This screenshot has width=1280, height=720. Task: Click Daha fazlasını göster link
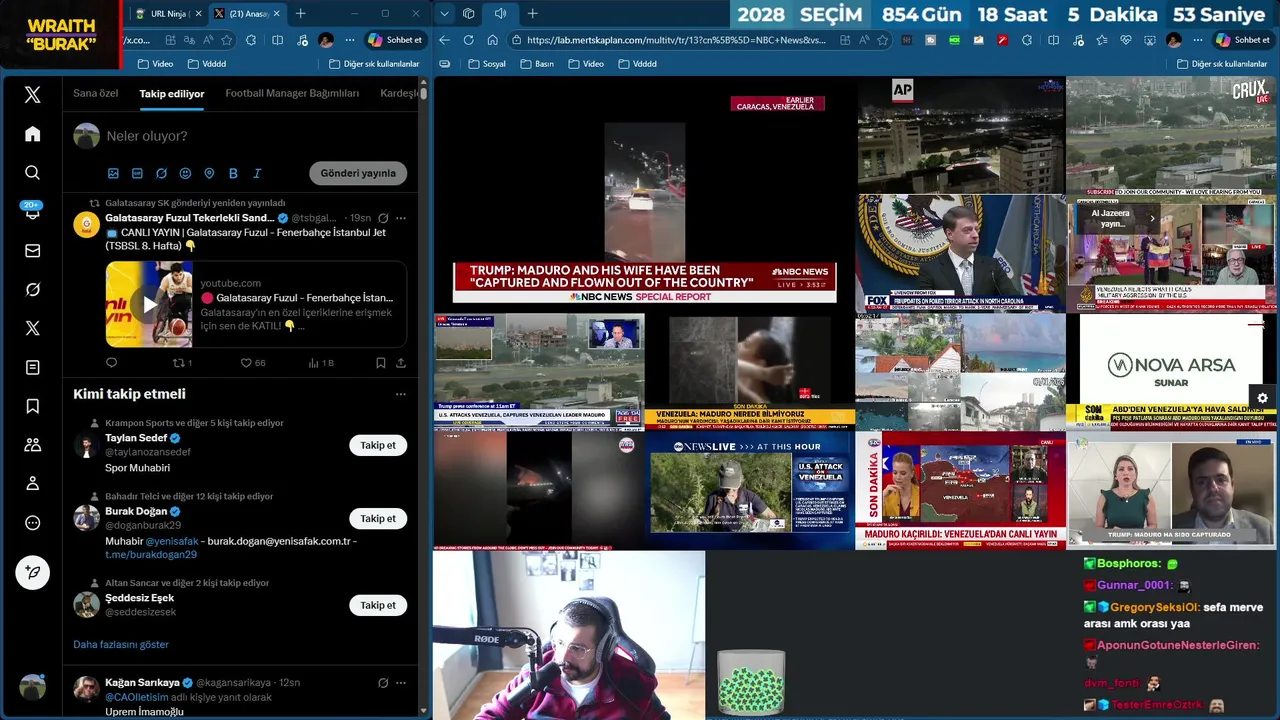click(121, 644)
